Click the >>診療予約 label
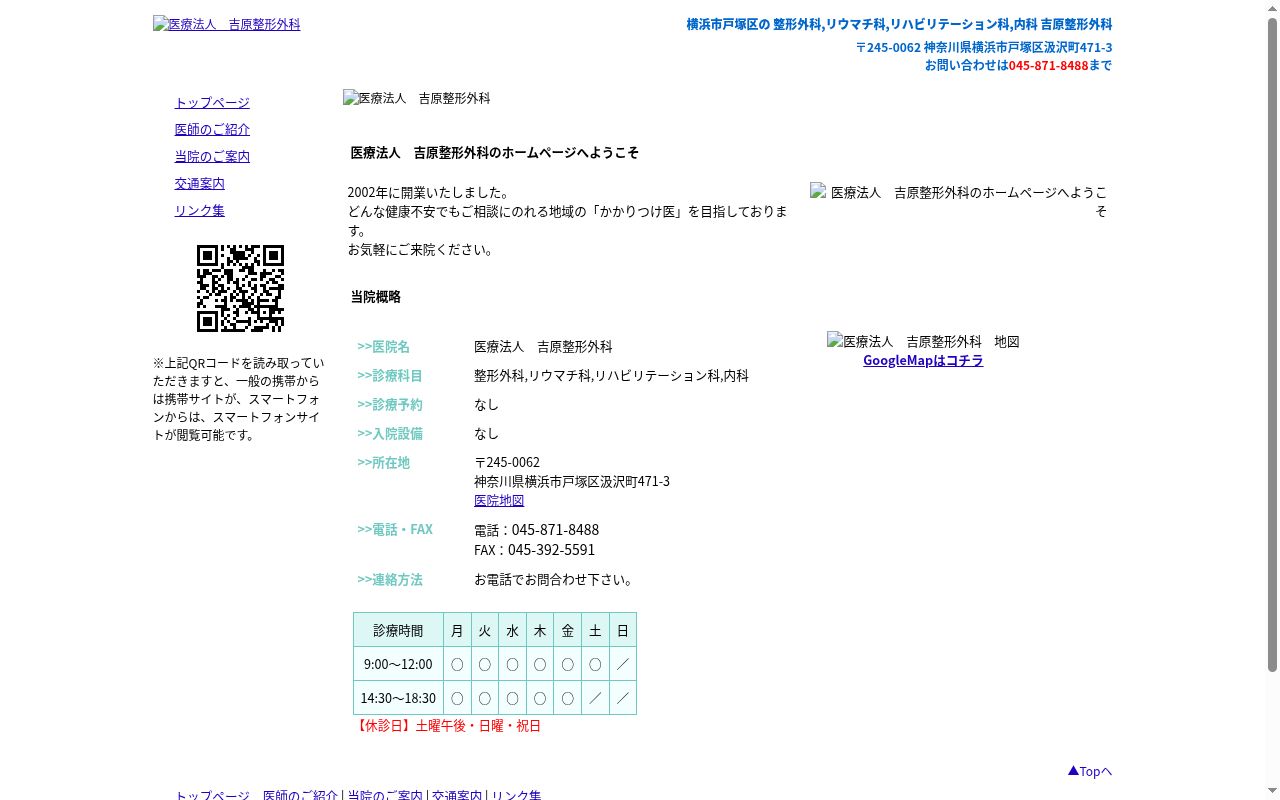Screen dimensions: 1280x800 [x=390, y=404]
